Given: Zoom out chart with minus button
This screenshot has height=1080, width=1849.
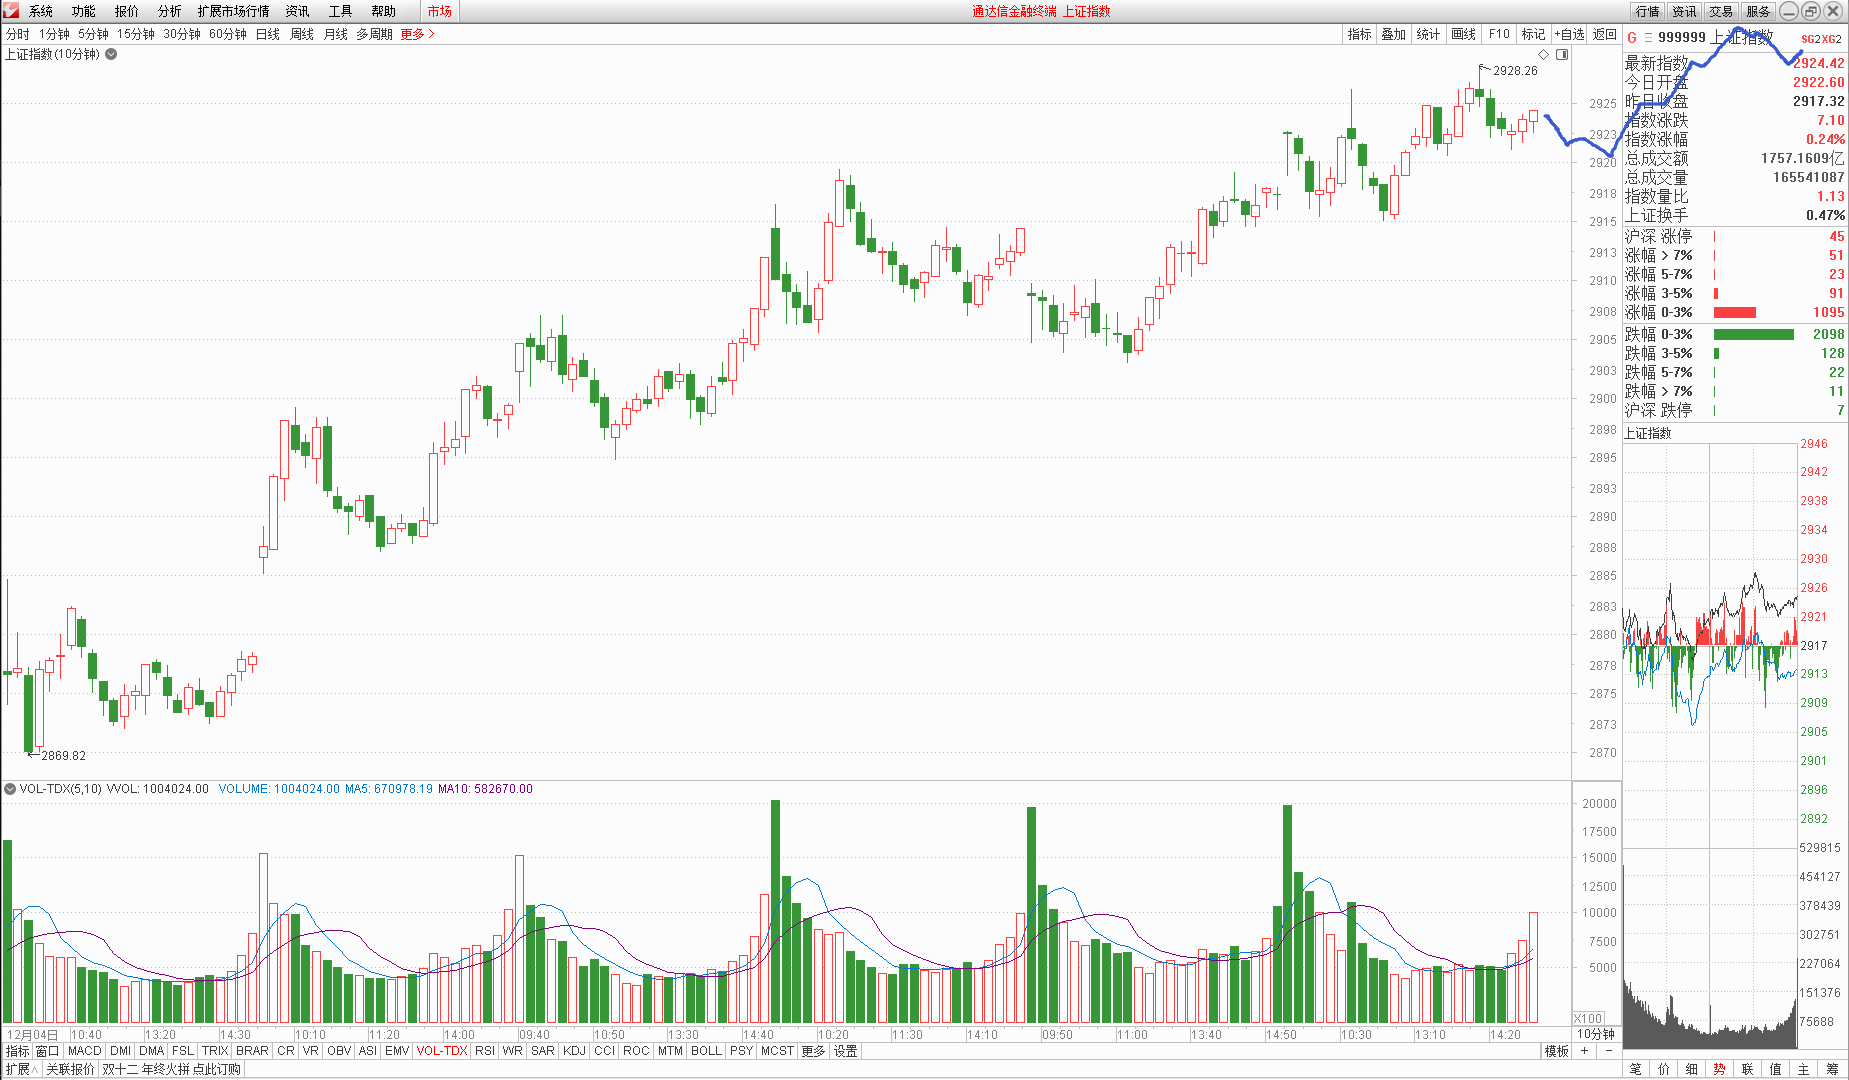Looking at the screenshot, I should [x=1608, y=1051].
